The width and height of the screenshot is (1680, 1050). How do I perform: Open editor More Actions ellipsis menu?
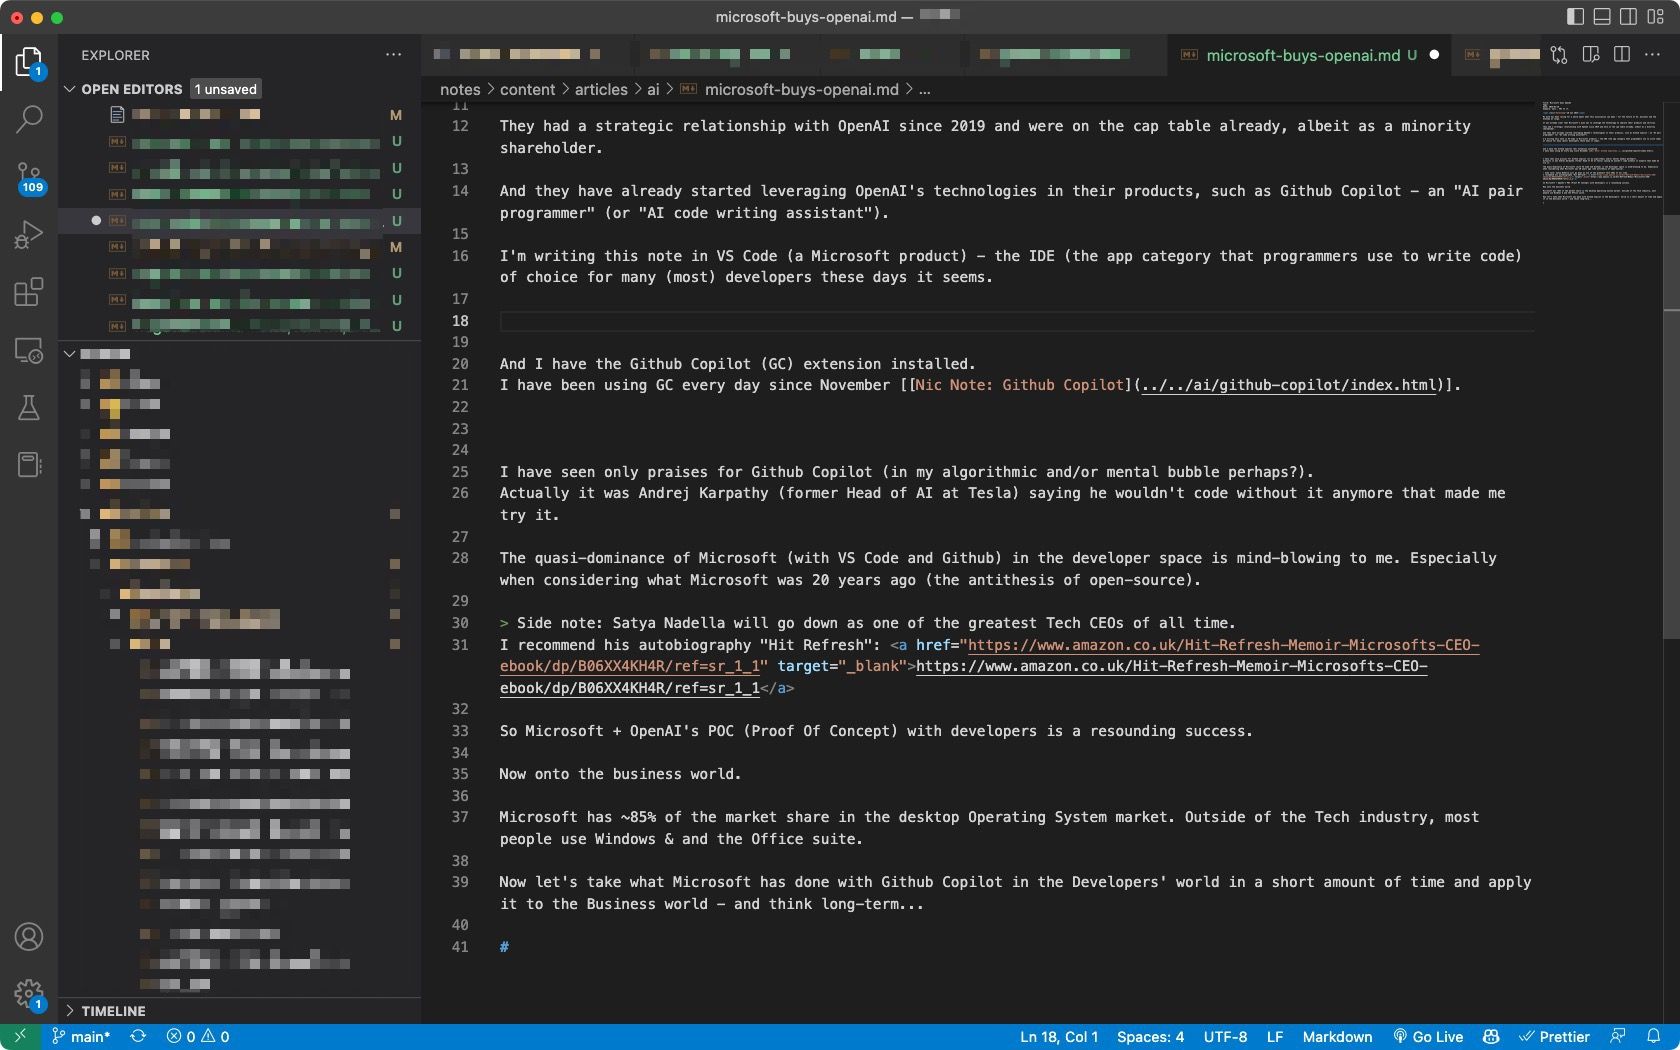pyautogui.click(x=1652, y=55)
